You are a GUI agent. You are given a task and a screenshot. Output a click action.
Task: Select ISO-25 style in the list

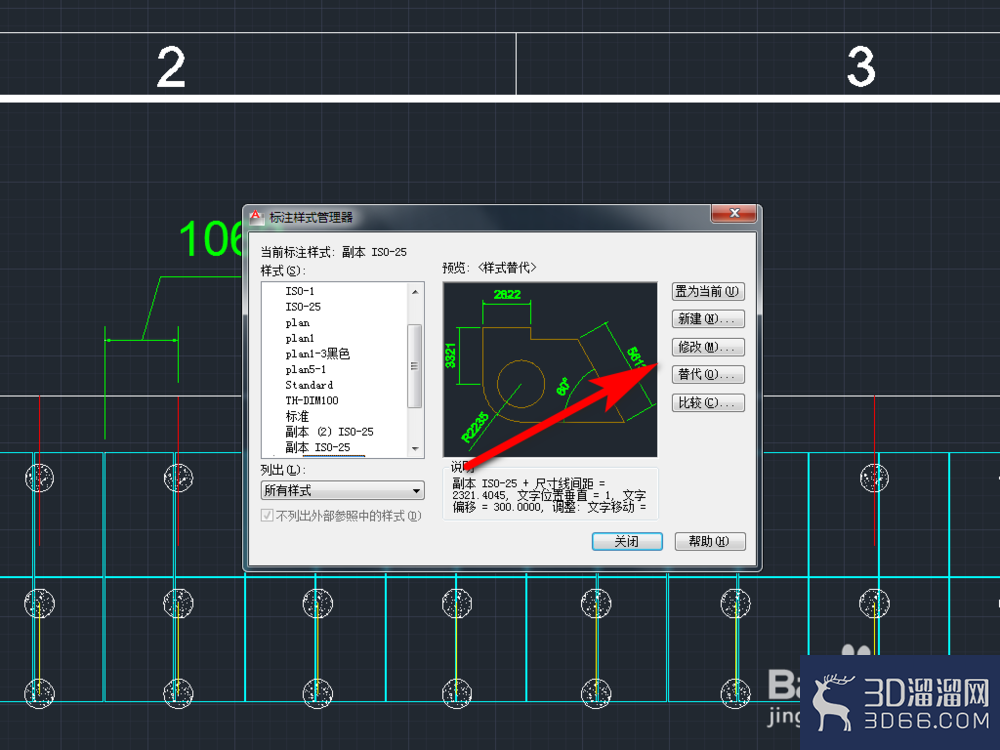[x=303, y=307]
